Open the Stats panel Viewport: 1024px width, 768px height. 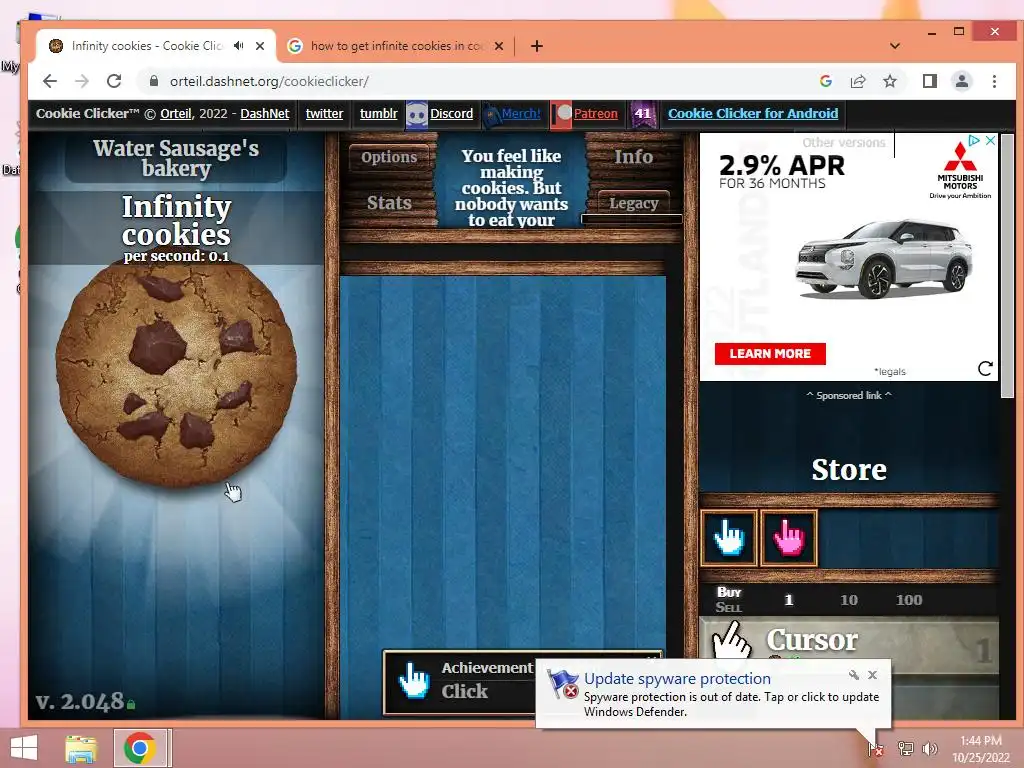(x=389, y=203)
